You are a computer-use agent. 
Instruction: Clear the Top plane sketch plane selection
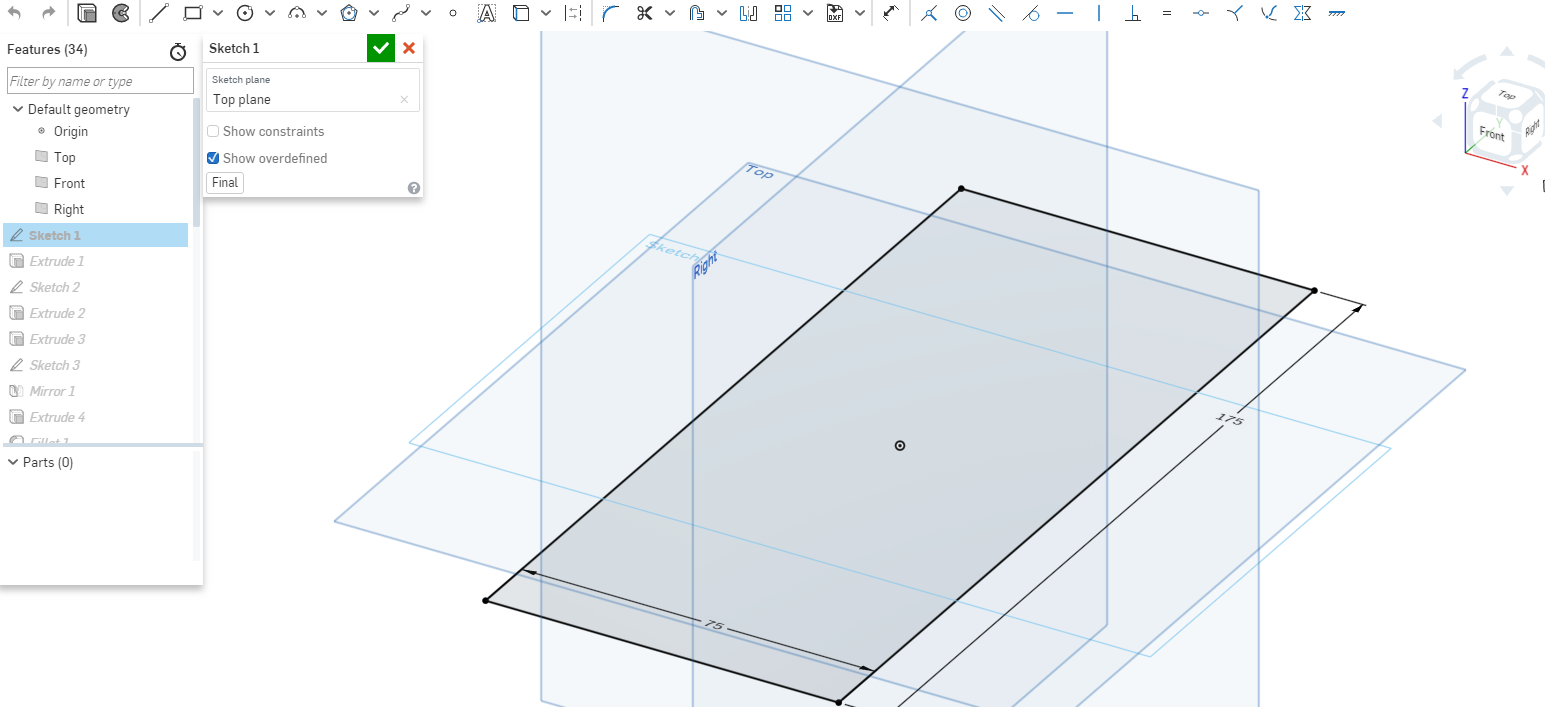(x=404, y=100)
